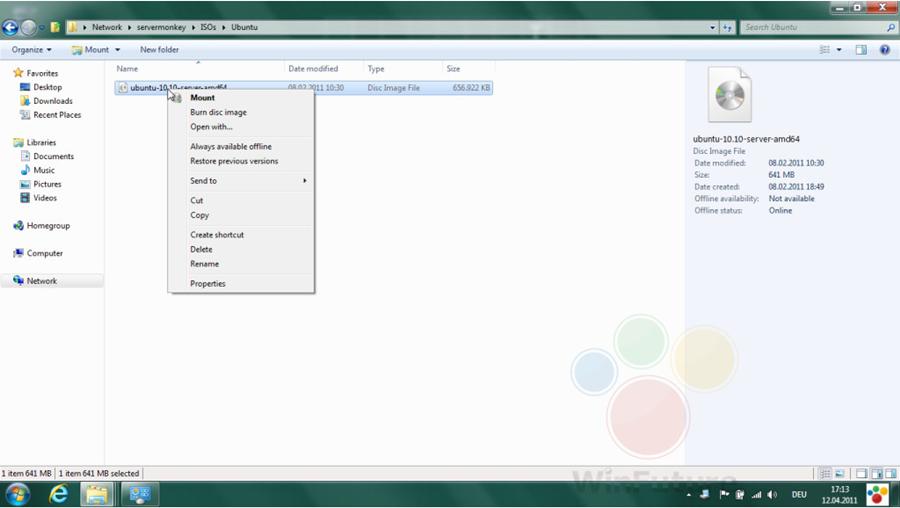Sort by the Name column header
The image size is (900, 508).
click(x=127, y=69)
